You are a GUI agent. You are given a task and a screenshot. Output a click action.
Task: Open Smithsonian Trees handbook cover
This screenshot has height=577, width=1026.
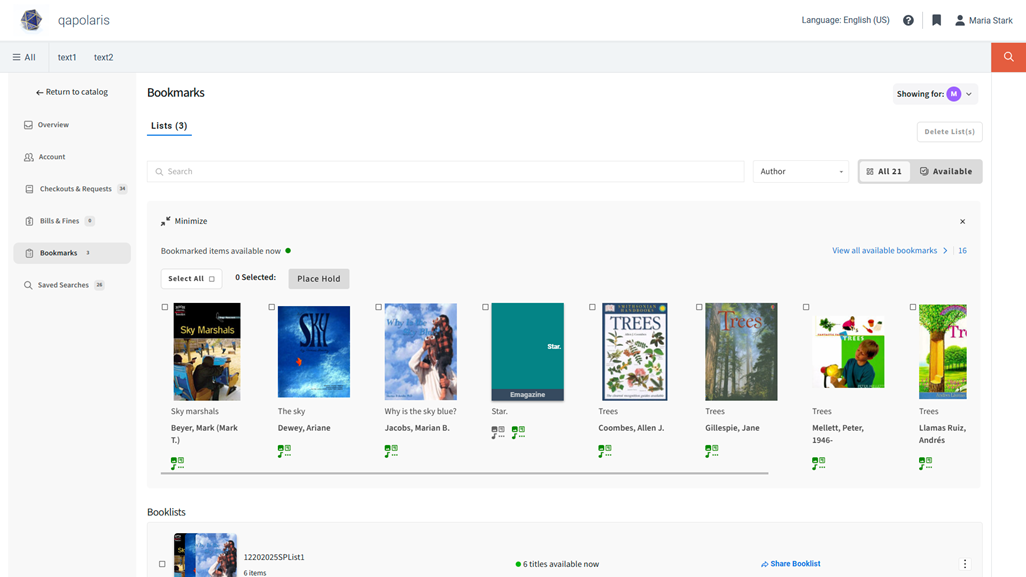click(635, 351)
